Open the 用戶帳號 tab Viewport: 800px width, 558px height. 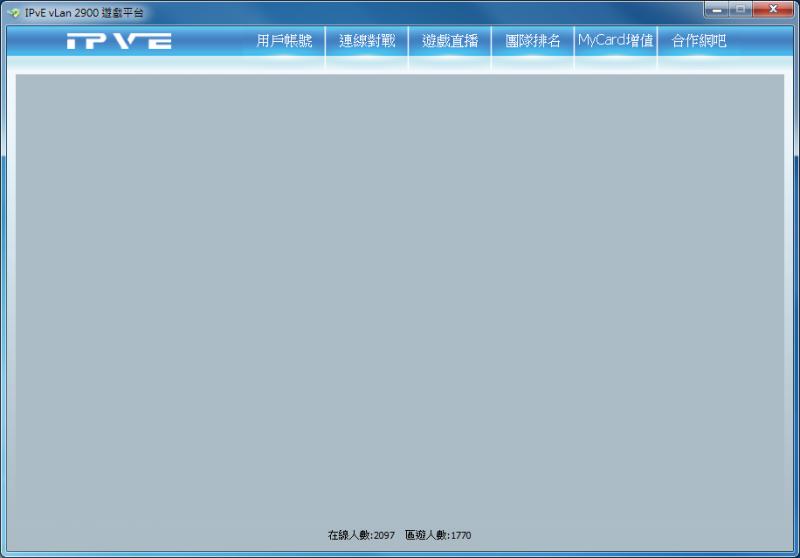(284, 41)
